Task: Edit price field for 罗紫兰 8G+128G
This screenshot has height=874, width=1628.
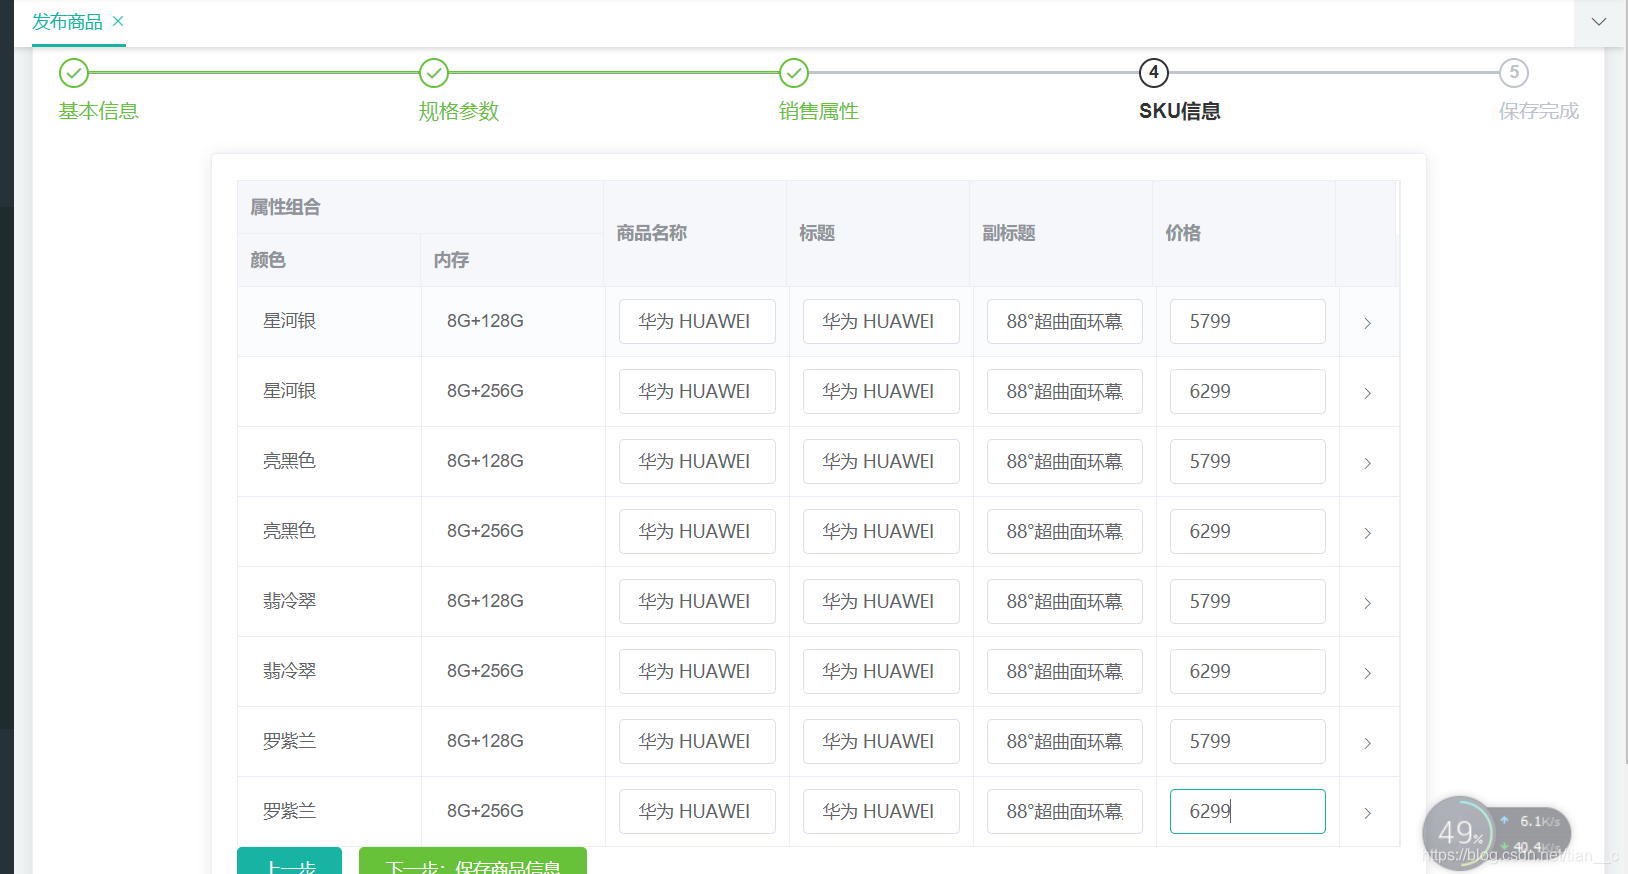Action: coord(1248,741)
